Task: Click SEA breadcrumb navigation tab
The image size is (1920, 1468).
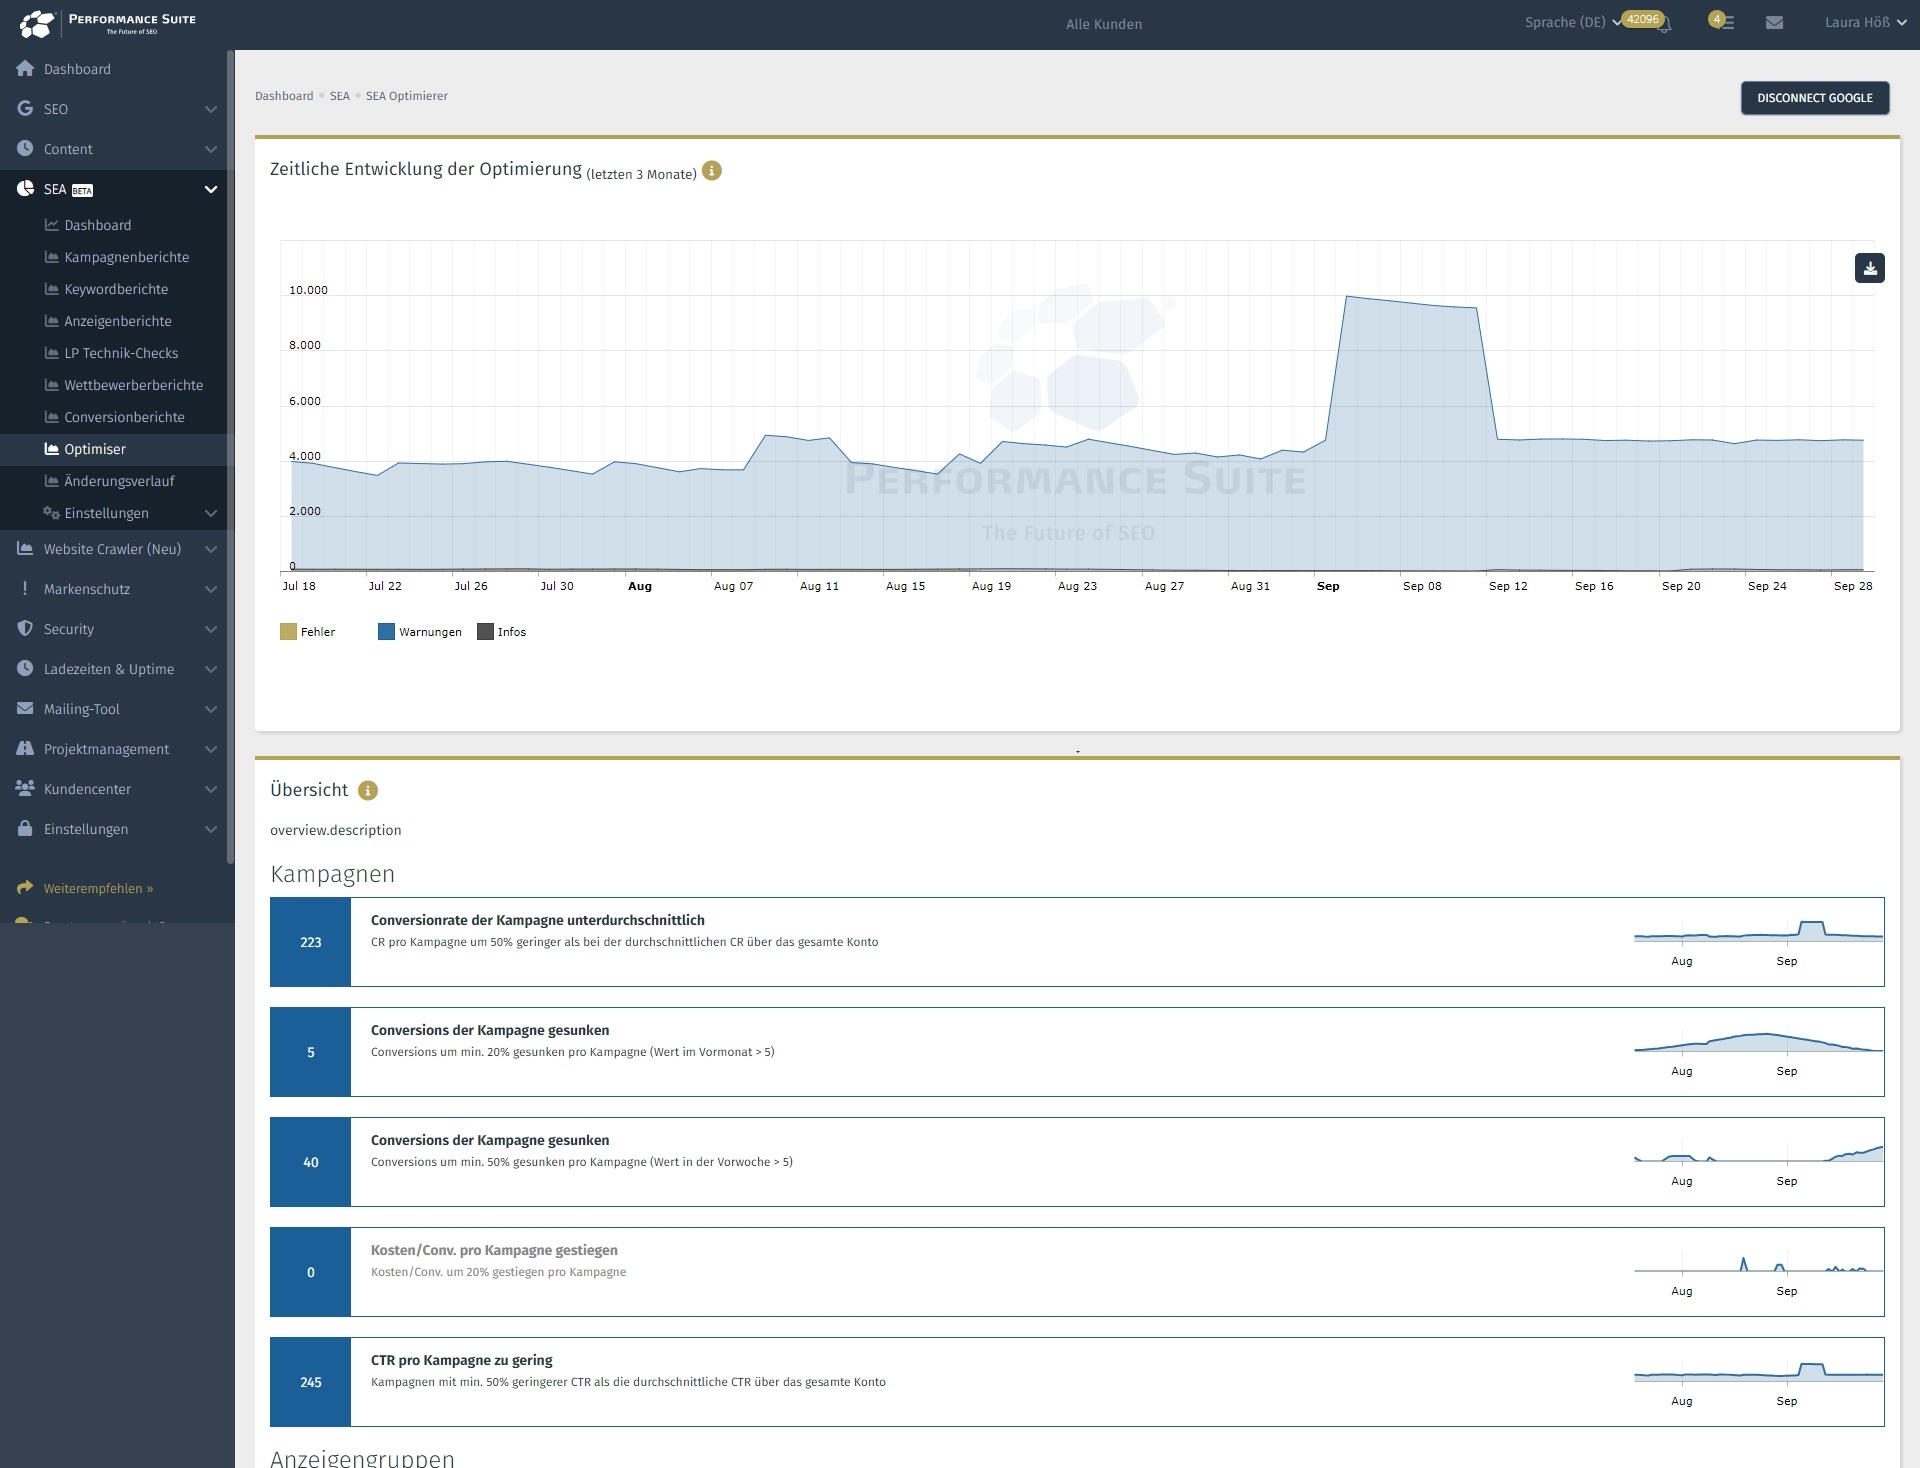Action: [338, 96]
